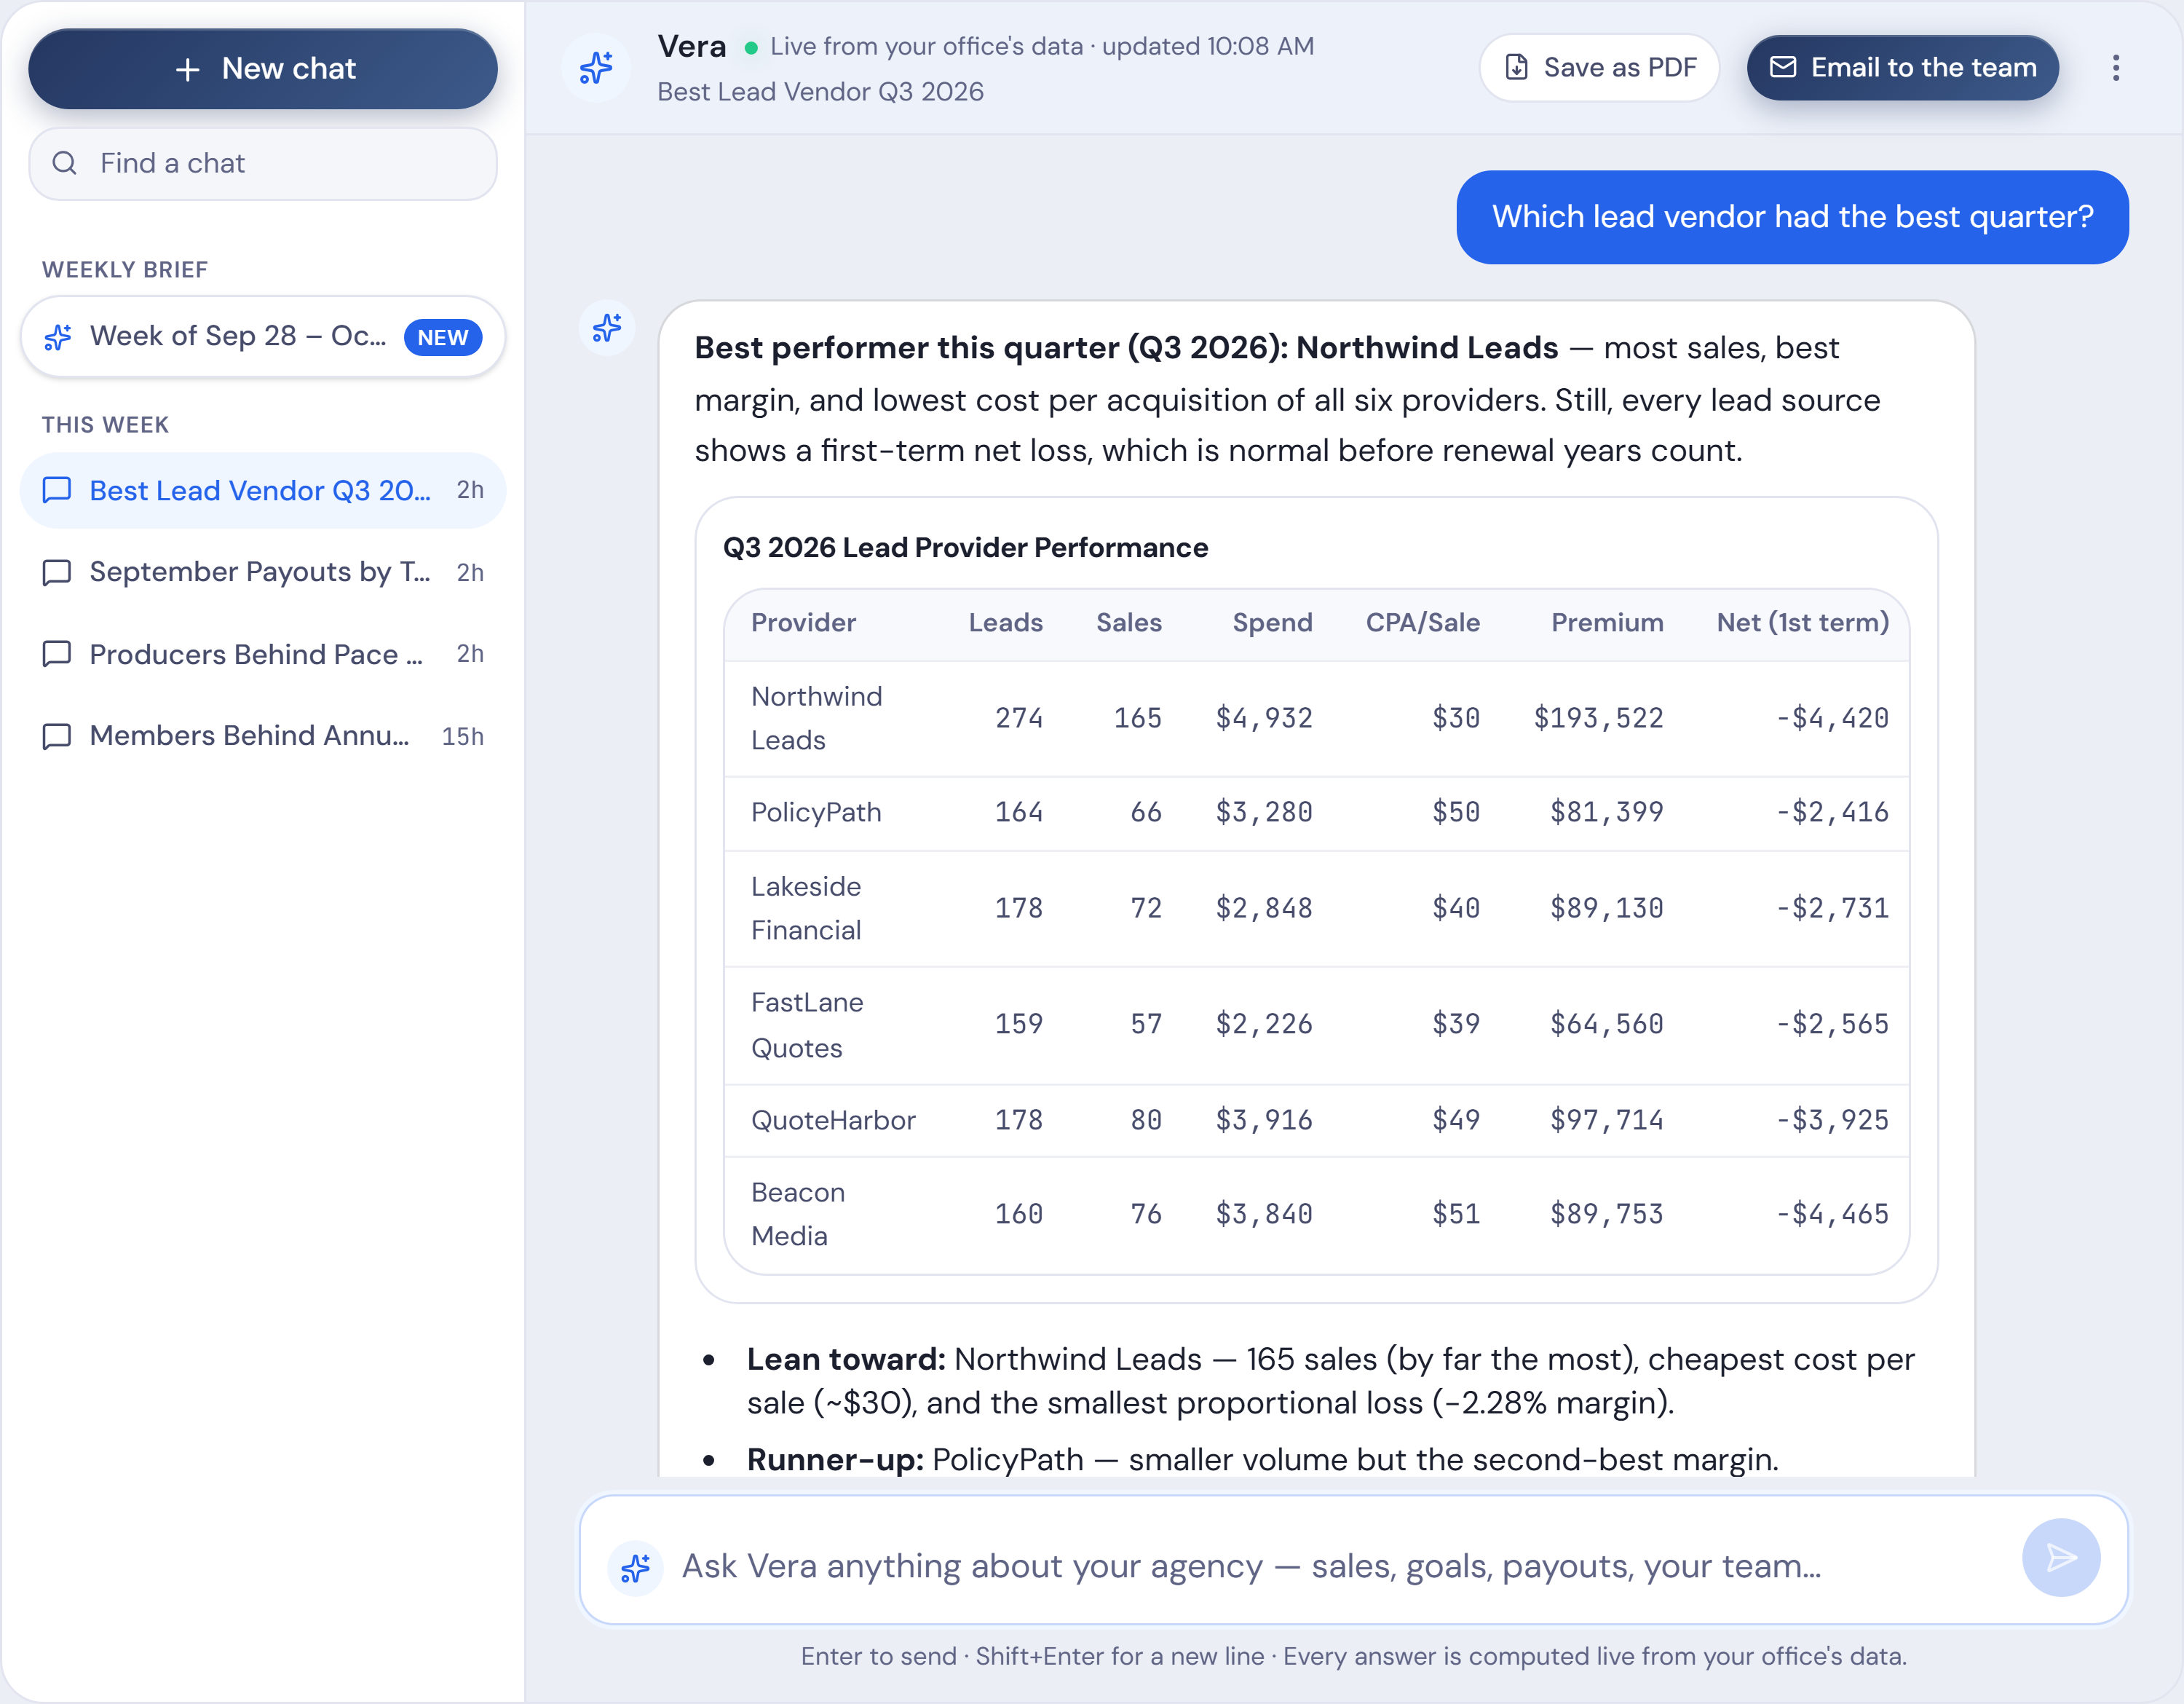Click the Best Lead Vendor Q3 2026 subtitle

click(x=820, y=92)
